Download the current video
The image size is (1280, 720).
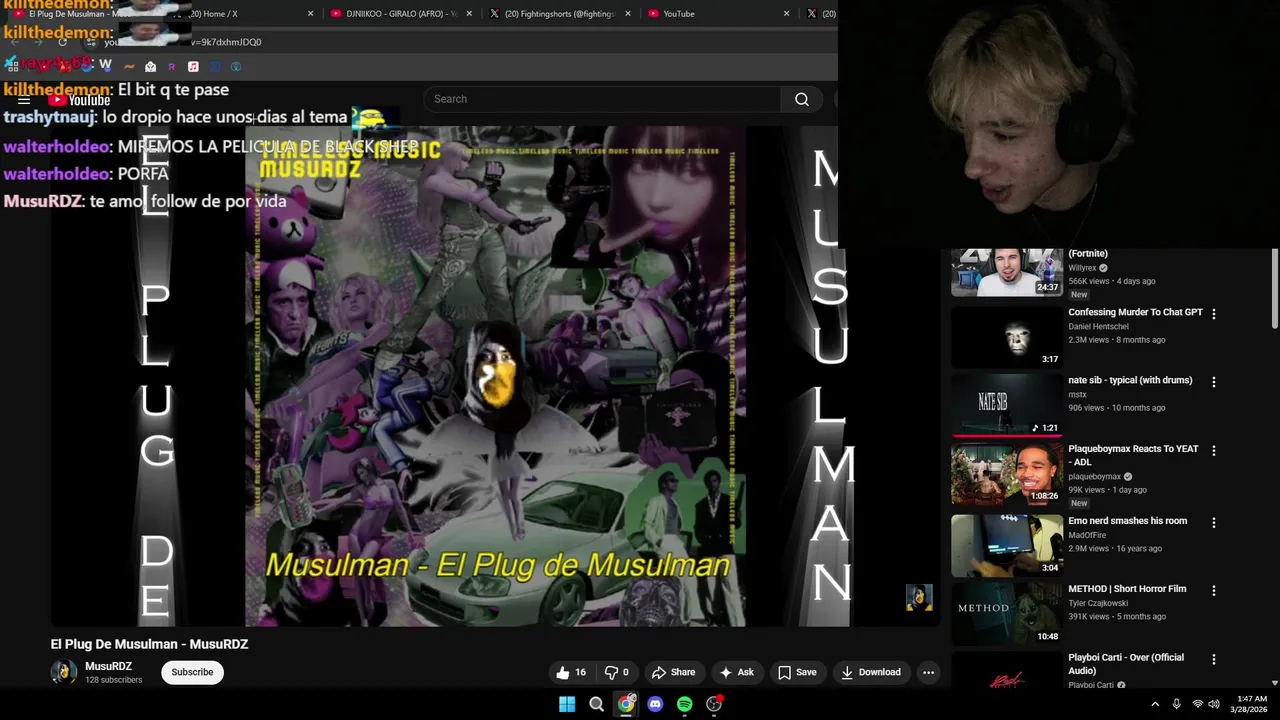870,672
